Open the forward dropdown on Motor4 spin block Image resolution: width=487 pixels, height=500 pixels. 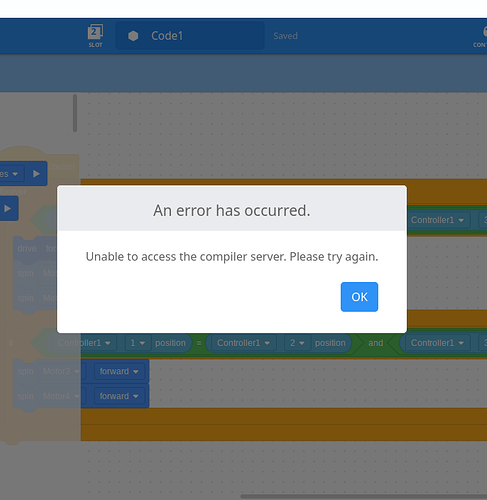[119, 396]
